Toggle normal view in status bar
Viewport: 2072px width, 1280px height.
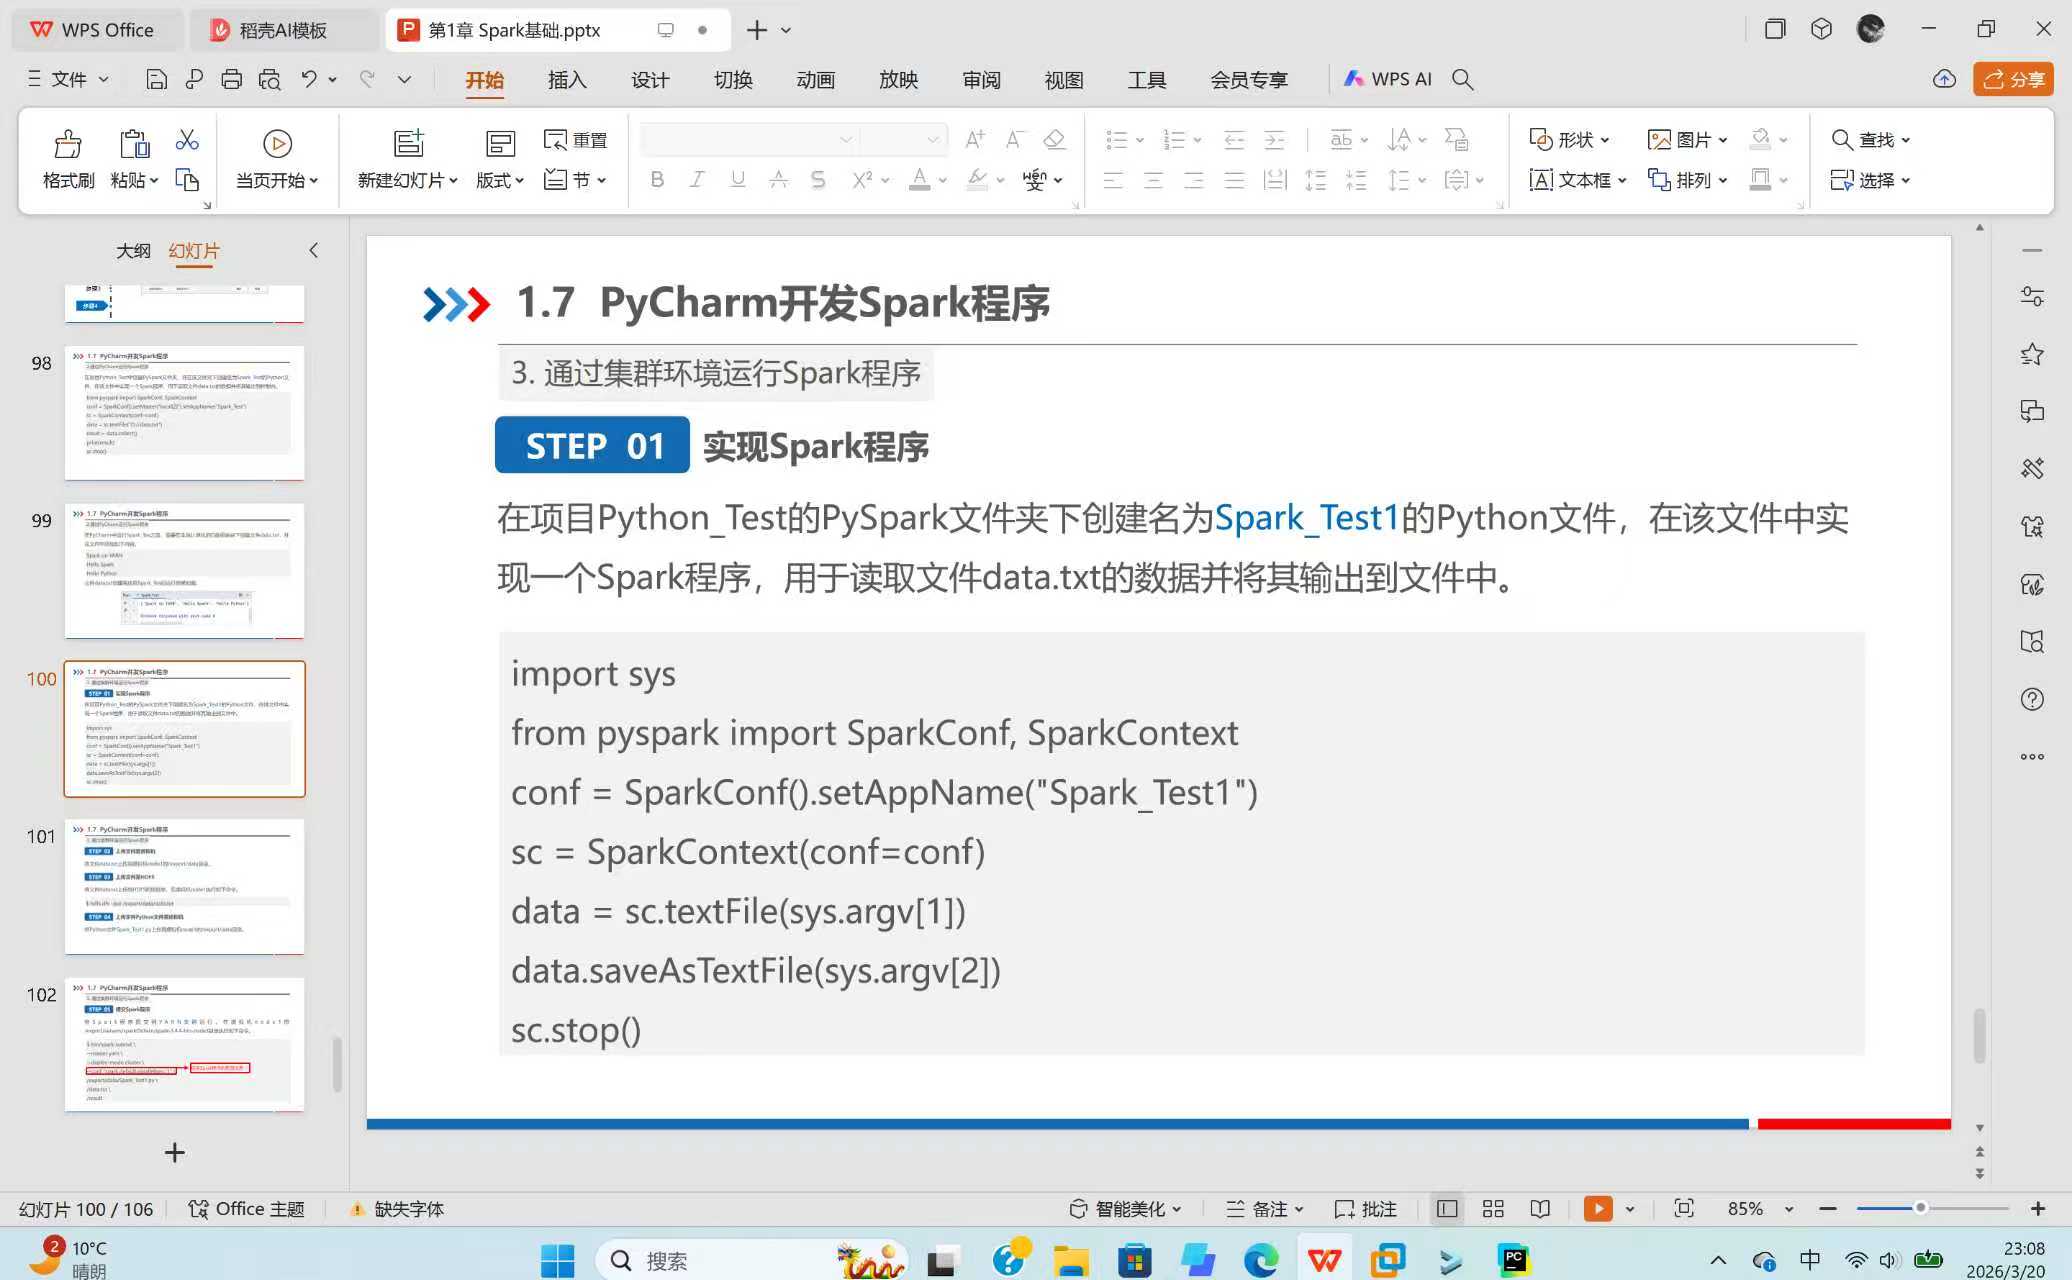(1446, 1209)
